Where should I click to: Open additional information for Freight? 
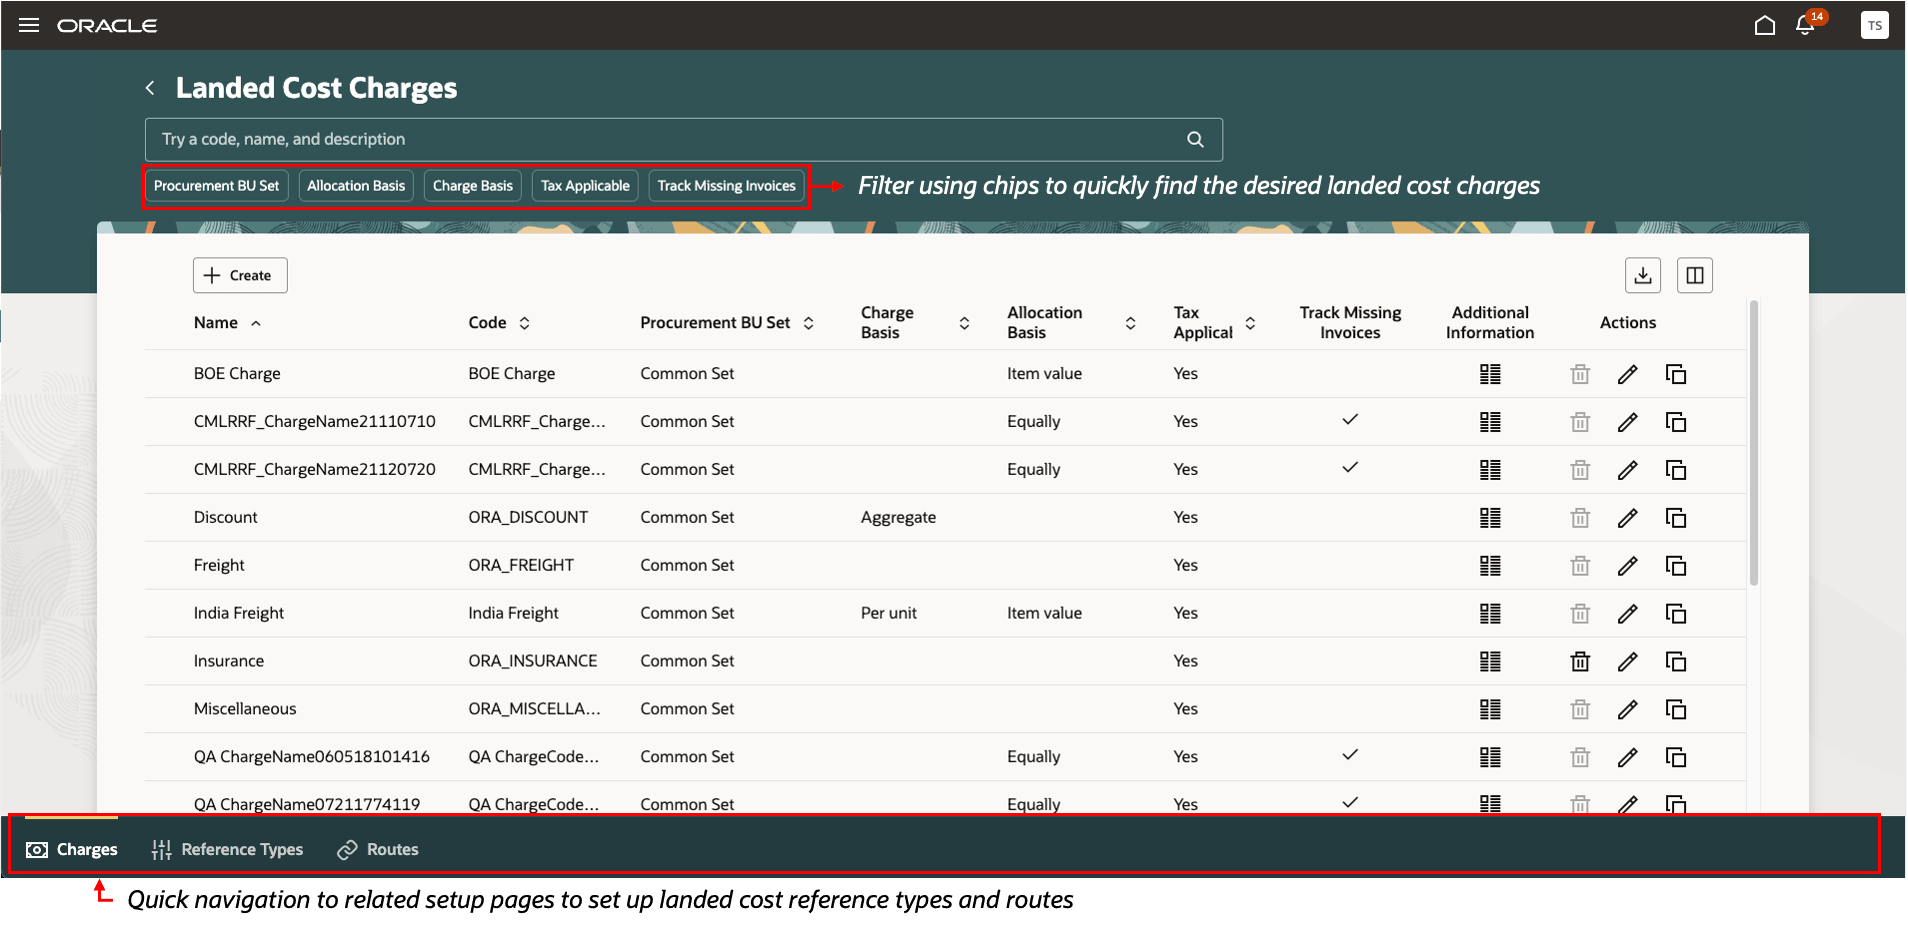point(1490,566)
